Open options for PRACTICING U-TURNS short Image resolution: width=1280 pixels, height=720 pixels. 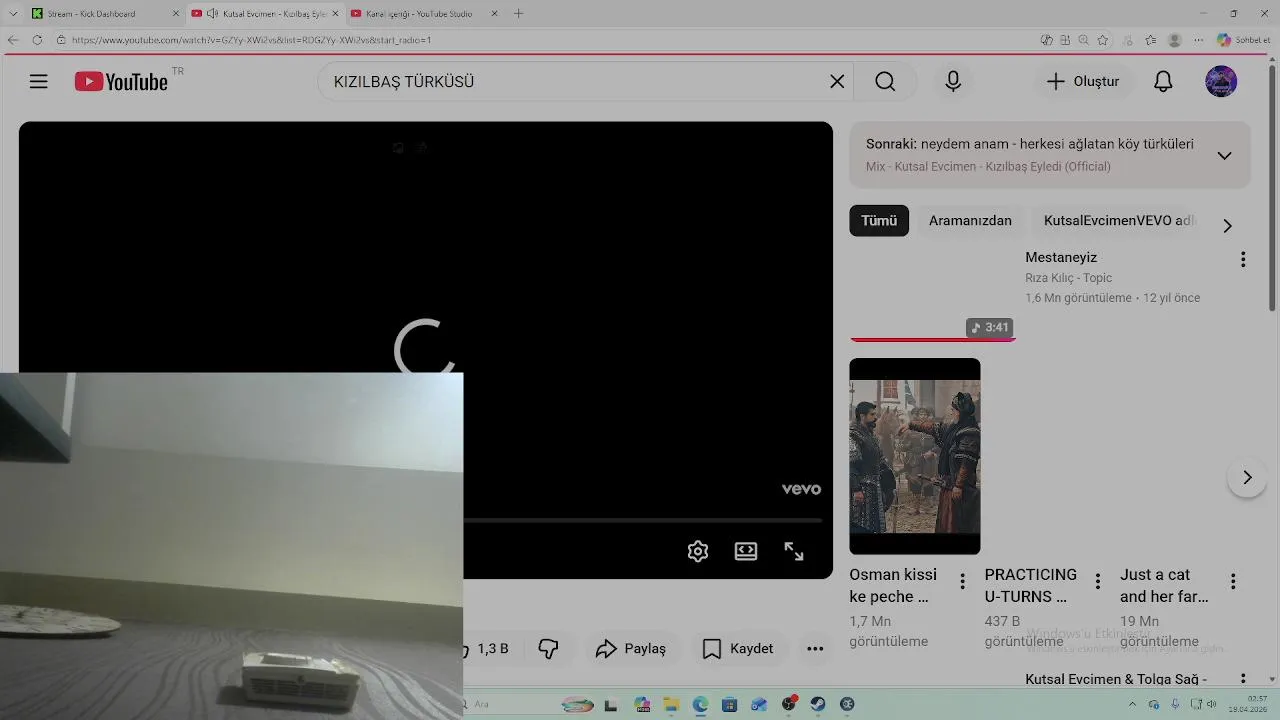(1097, 581)
